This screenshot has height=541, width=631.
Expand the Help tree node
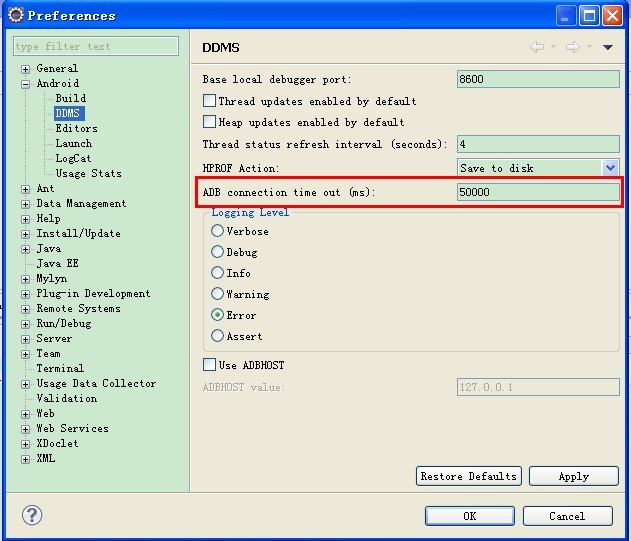click(x=25, y=219)
